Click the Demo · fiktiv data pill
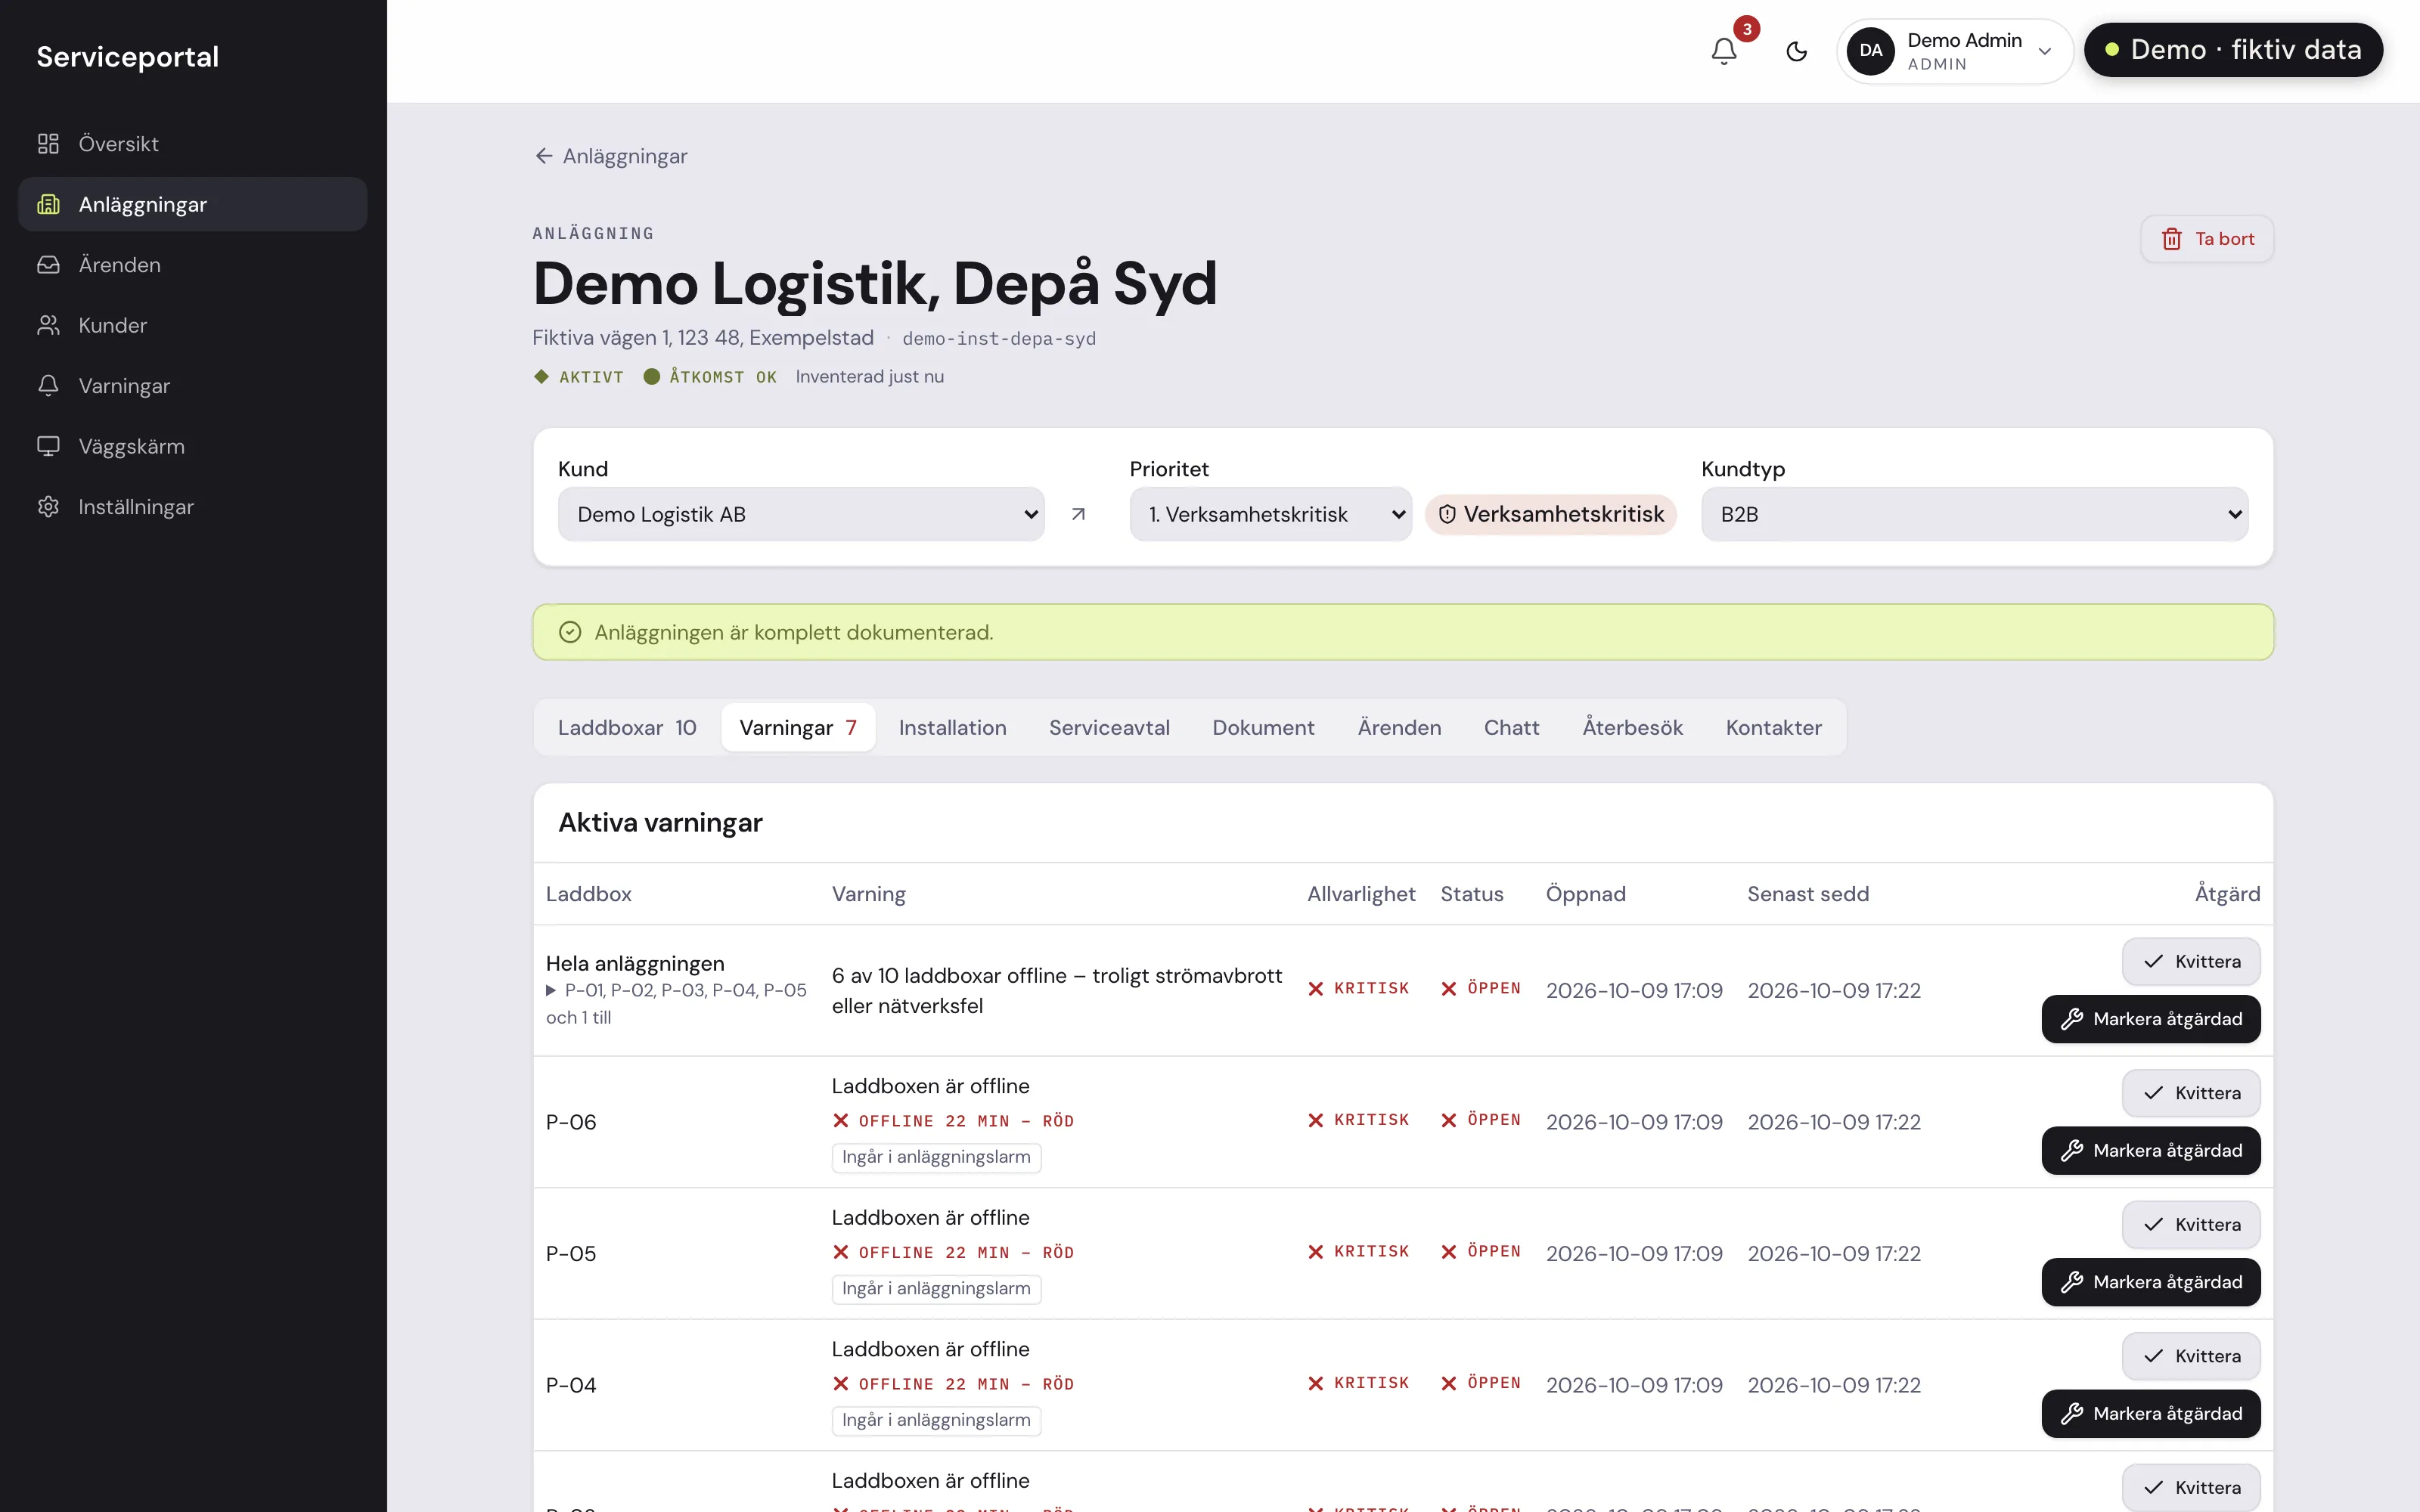The width and height of the screenshot is (2420, 1512). pyautogui.click(x=2233, y=50)
